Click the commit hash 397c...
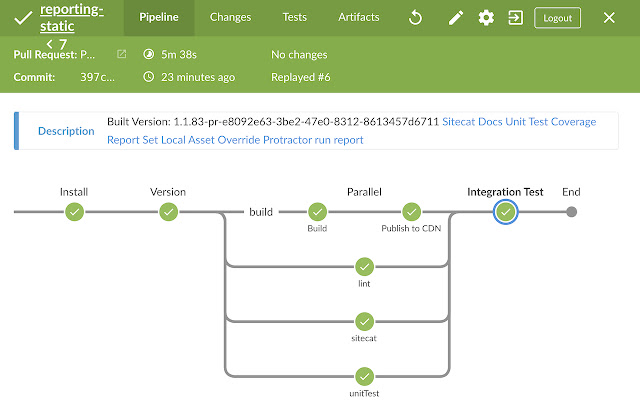This screenshot has width=640, height=400. tap(97, 77)
